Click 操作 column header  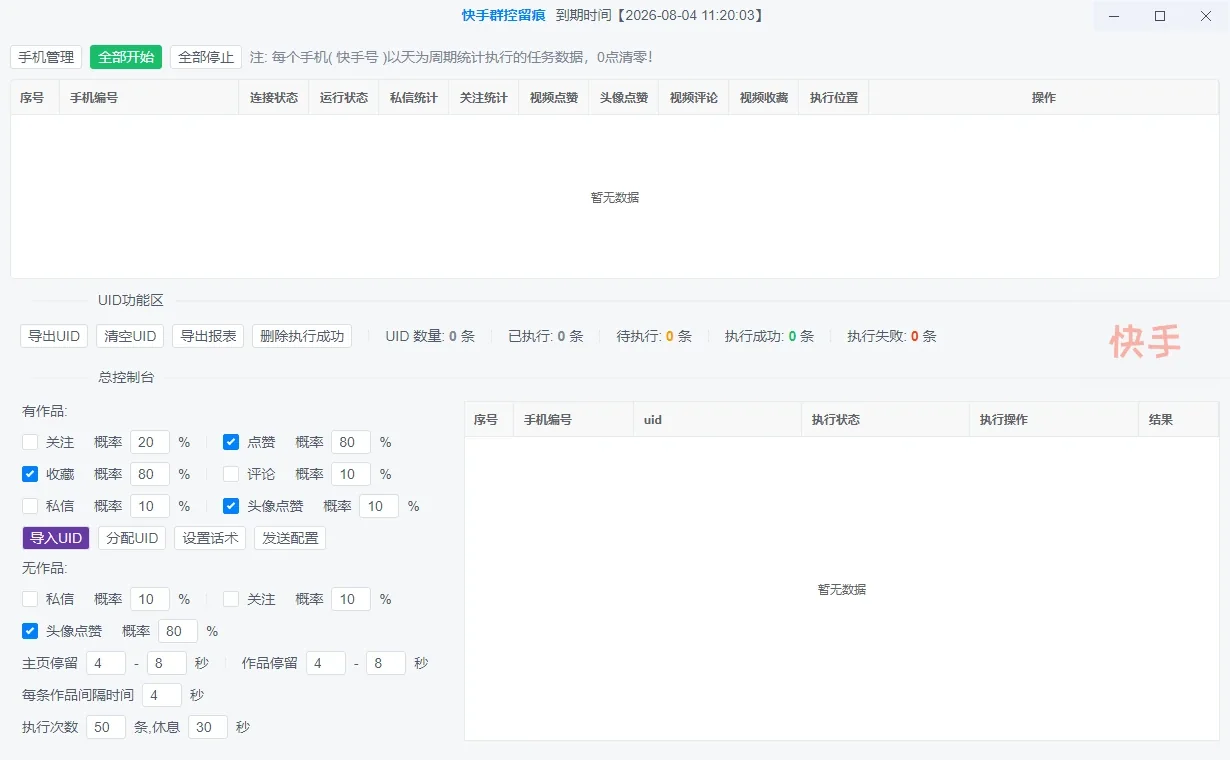pos(1044,98)
